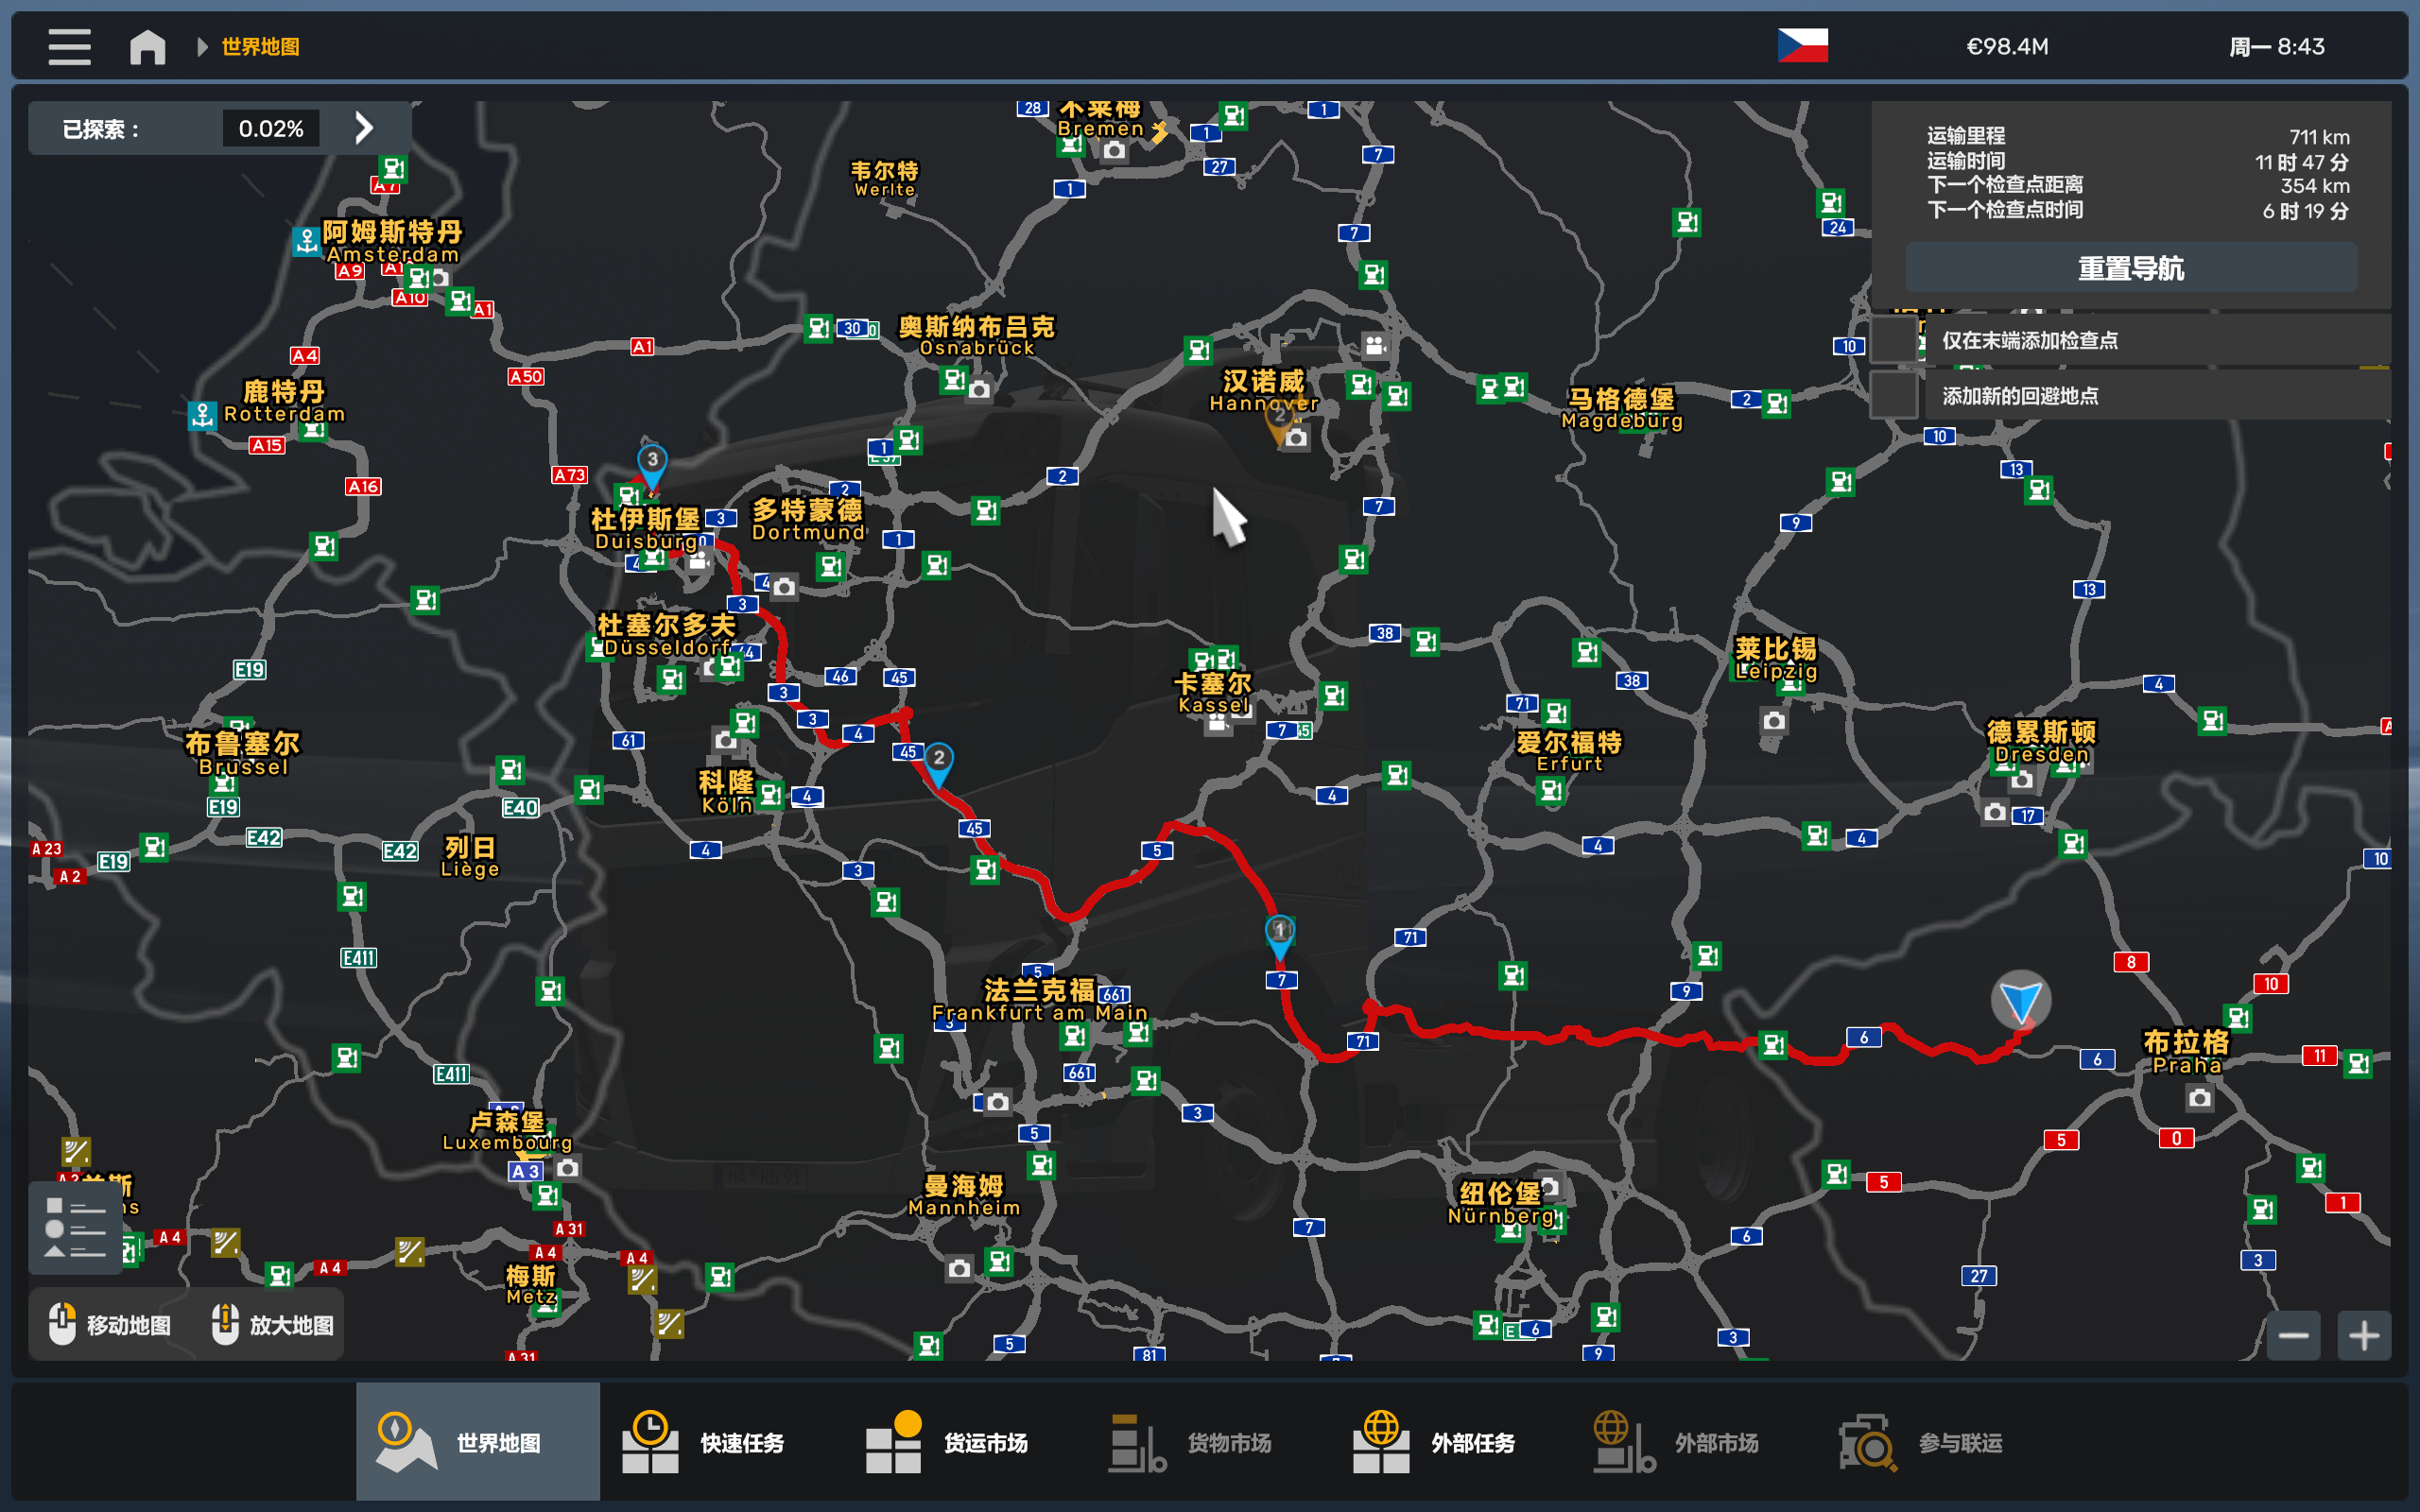The height and width of the screenshot is (1512, 2420).
Task: Zoom in with the plus button
Action: (x=2364, y=1335)
